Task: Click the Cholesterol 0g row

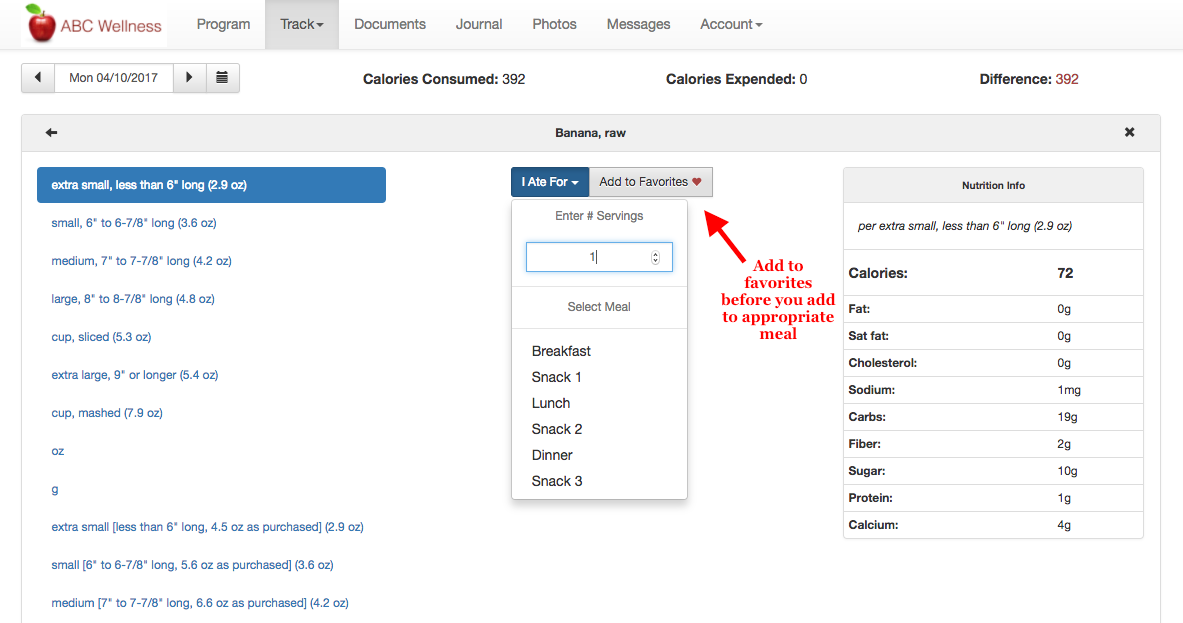Action: click(x=993, y=363)
